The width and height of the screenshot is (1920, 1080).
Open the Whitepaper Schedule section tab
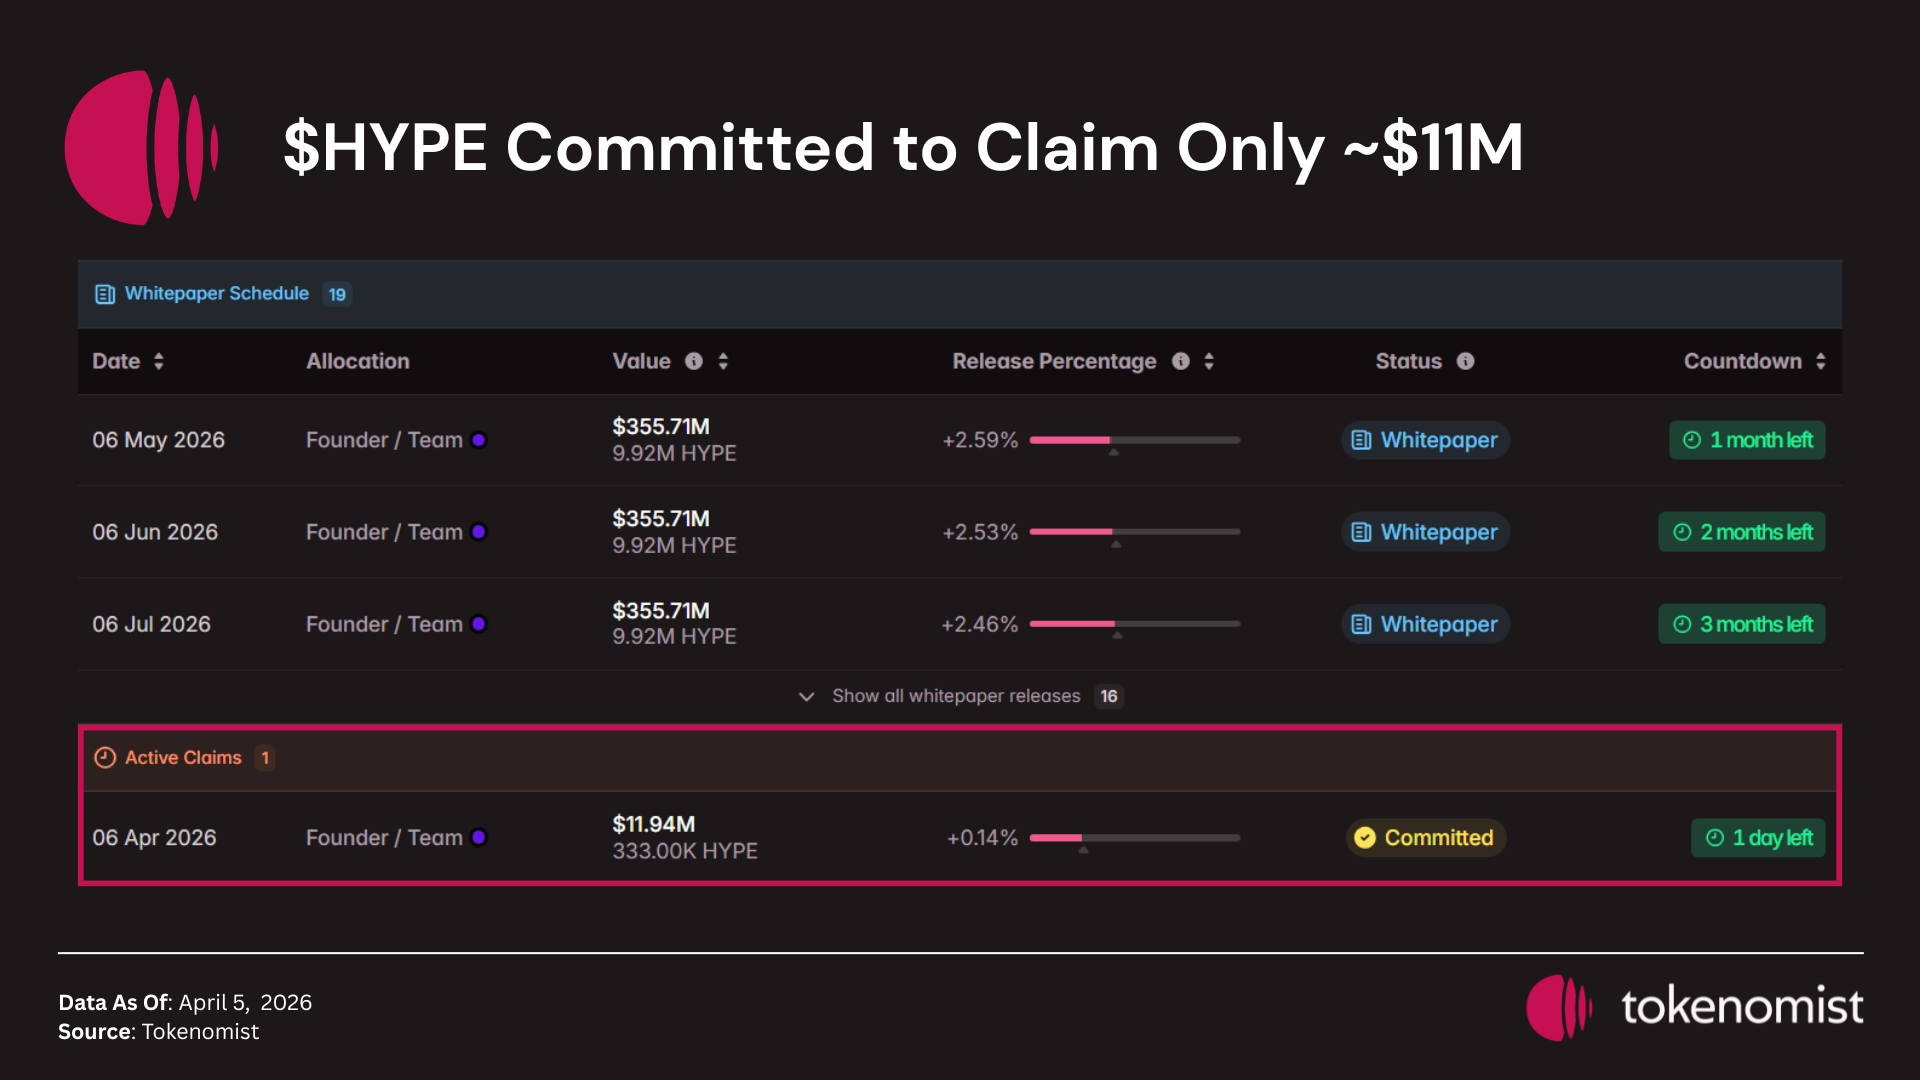click(x=216, y=294)
